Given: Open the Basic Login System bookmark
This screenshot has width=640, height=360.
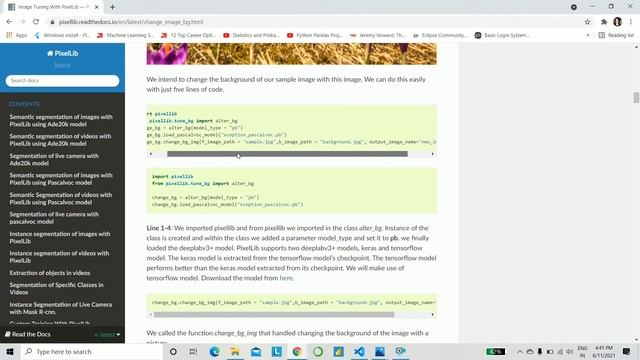Looking at the screenshot, I should [x=502, y=36].
